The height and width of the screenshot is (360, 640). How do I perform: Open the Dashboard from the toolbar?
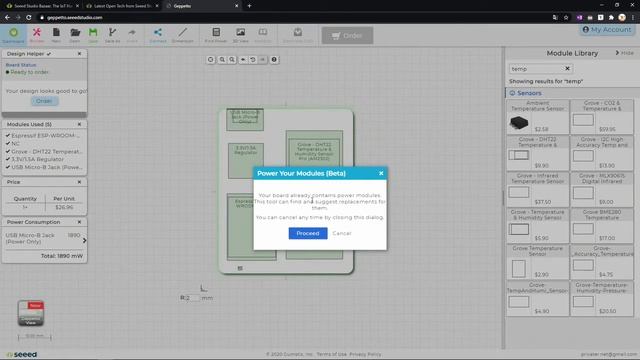click(13, 35)
